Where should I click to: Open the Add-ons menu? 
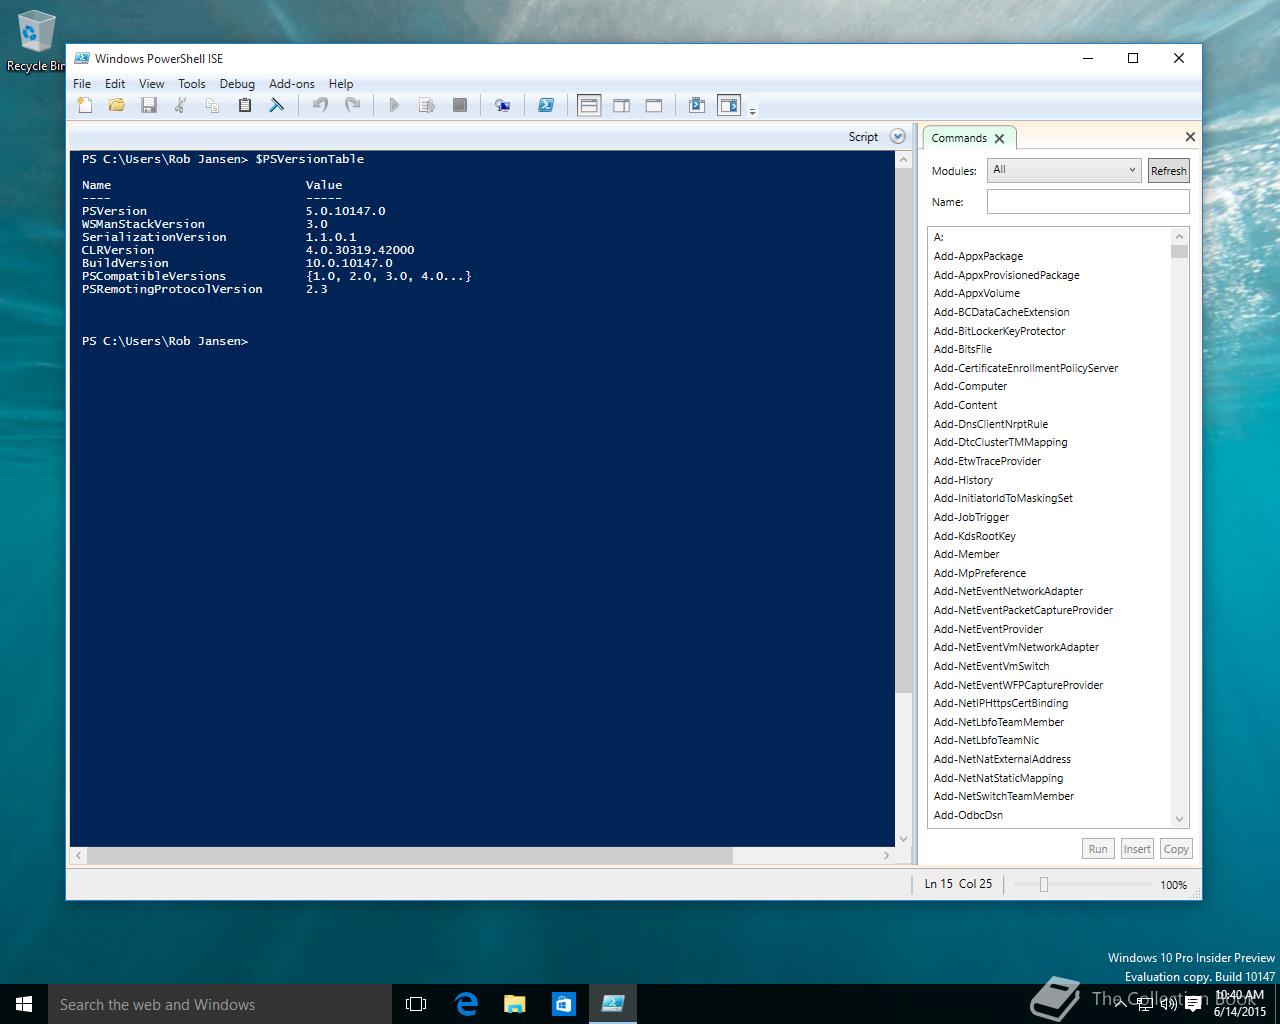pyautogui.click(x=292, y=84)
